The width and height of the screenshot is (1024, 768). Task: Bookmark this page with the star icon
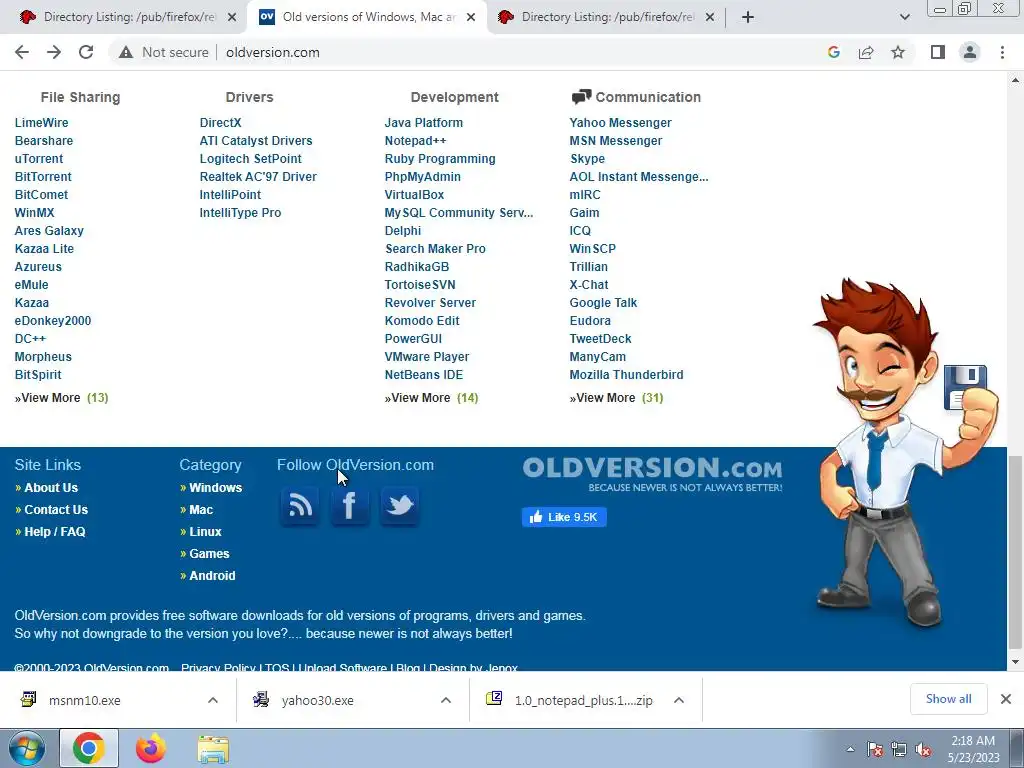pos(898,52)
